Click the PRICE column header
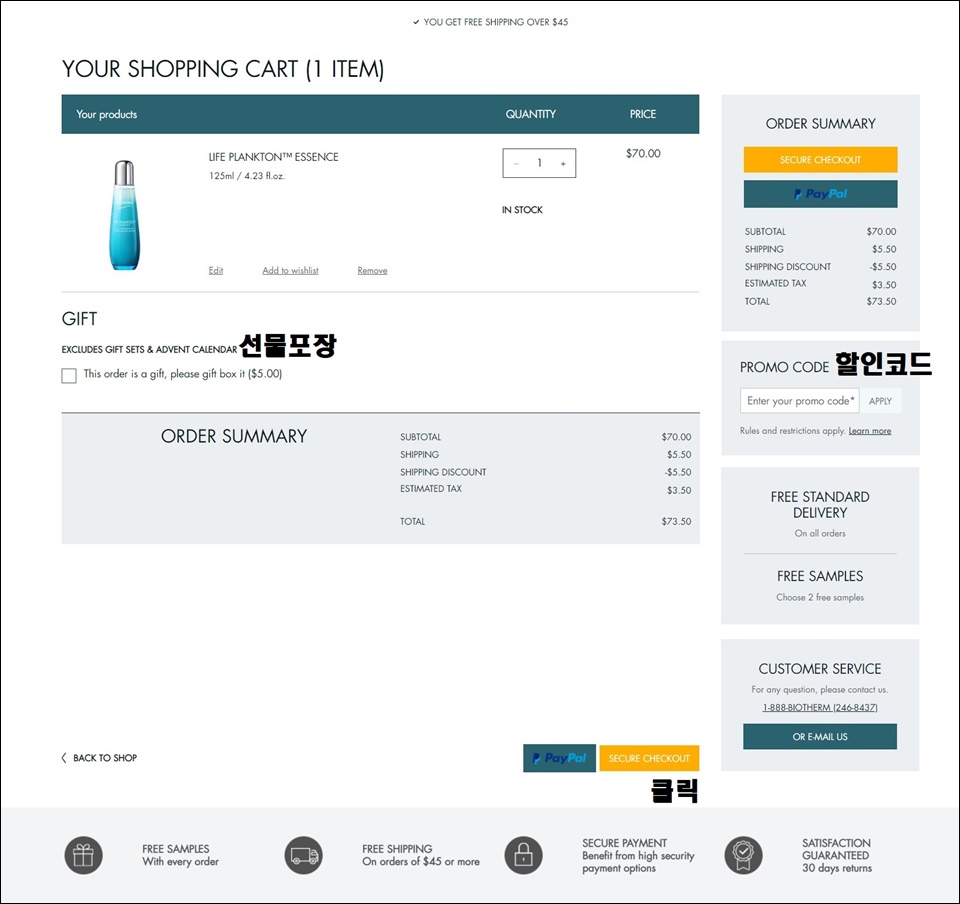This screenshot has height=904, width=960. pyautogui.click(x=643, y=114)
